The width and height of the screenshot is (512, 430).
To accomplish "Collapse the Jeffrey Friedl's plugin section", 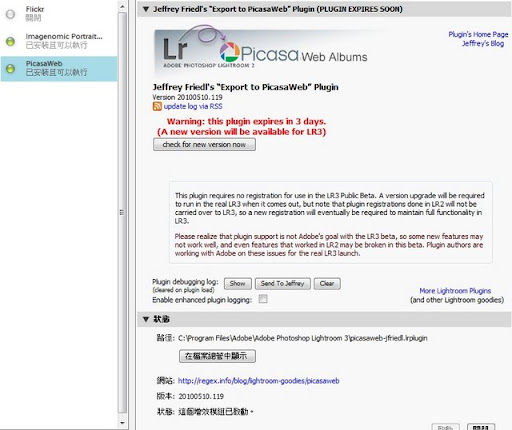I will click(x=146, y=9).
